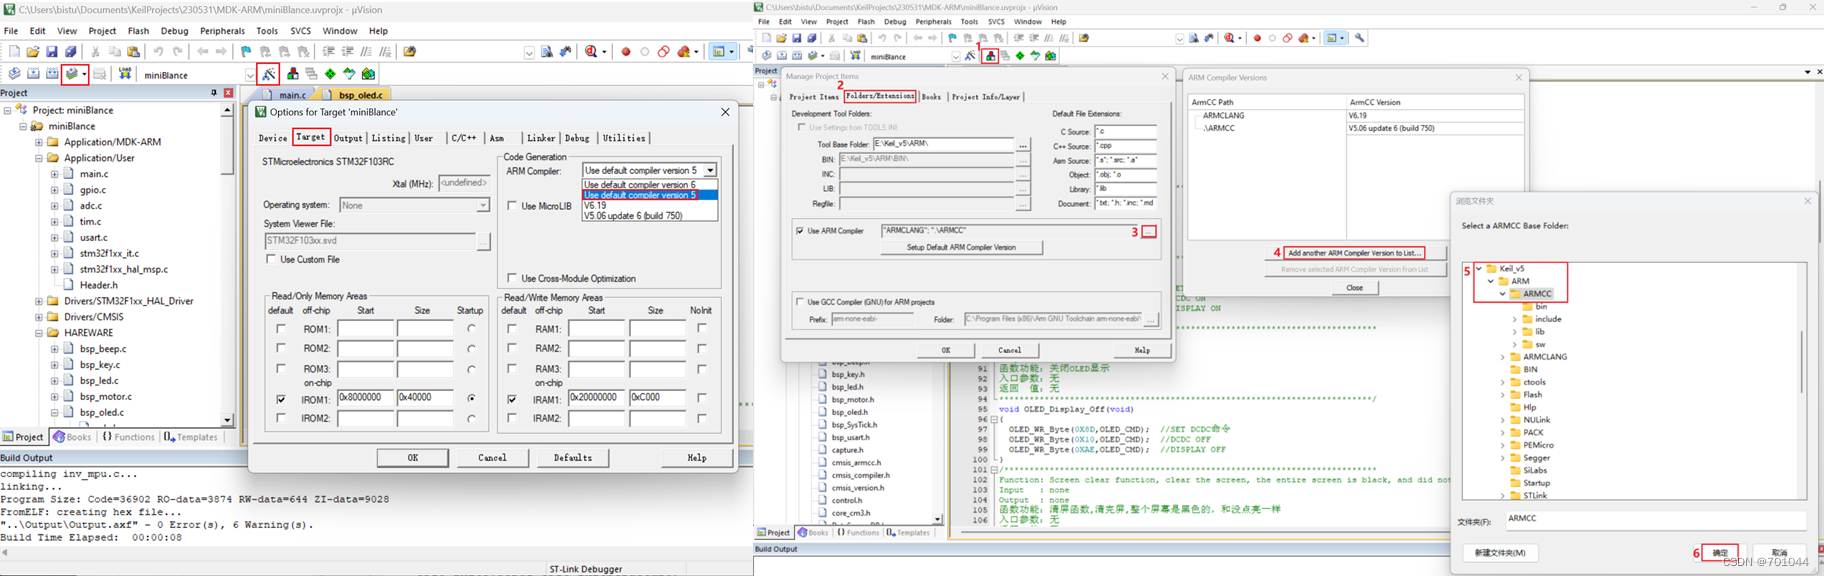Image resolution: width=1824 pixels, height=576 pixels.
Task: Click wrench Configuration icon in right window
Action: click(1360, 38)
